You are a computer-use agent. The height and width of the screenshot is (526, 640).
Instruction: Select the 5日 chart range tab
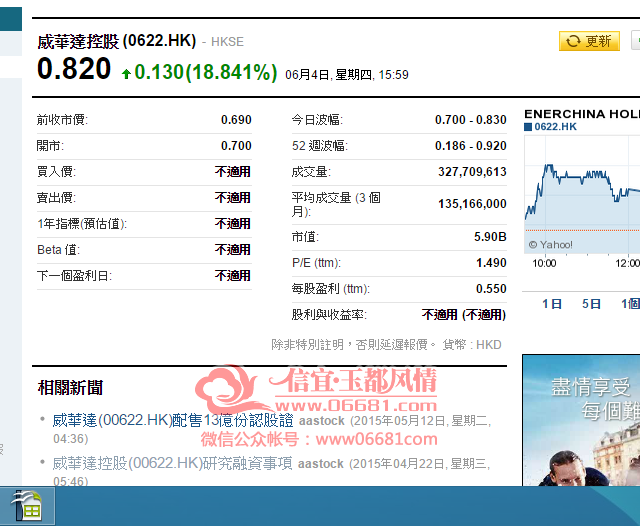[591, 304]
